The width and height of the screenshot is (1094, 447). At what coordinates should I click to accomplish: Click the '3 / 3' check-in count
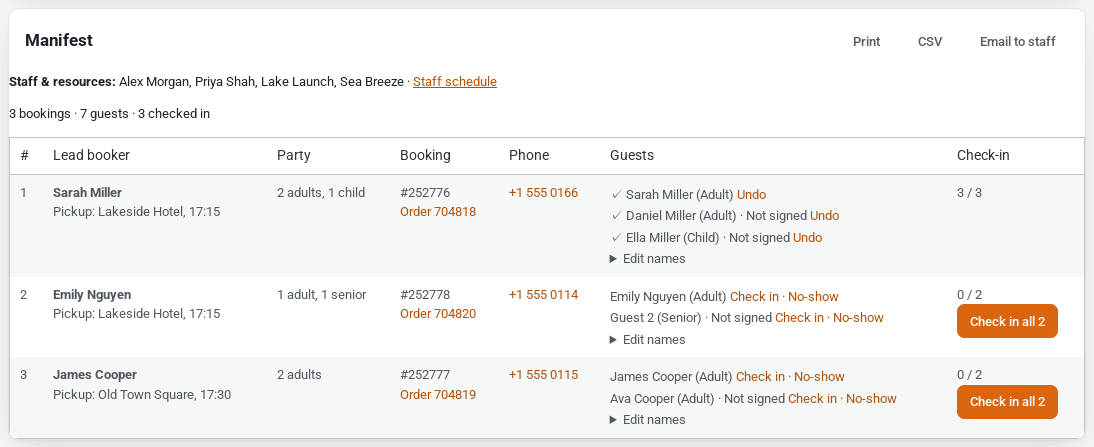point(969,192)
